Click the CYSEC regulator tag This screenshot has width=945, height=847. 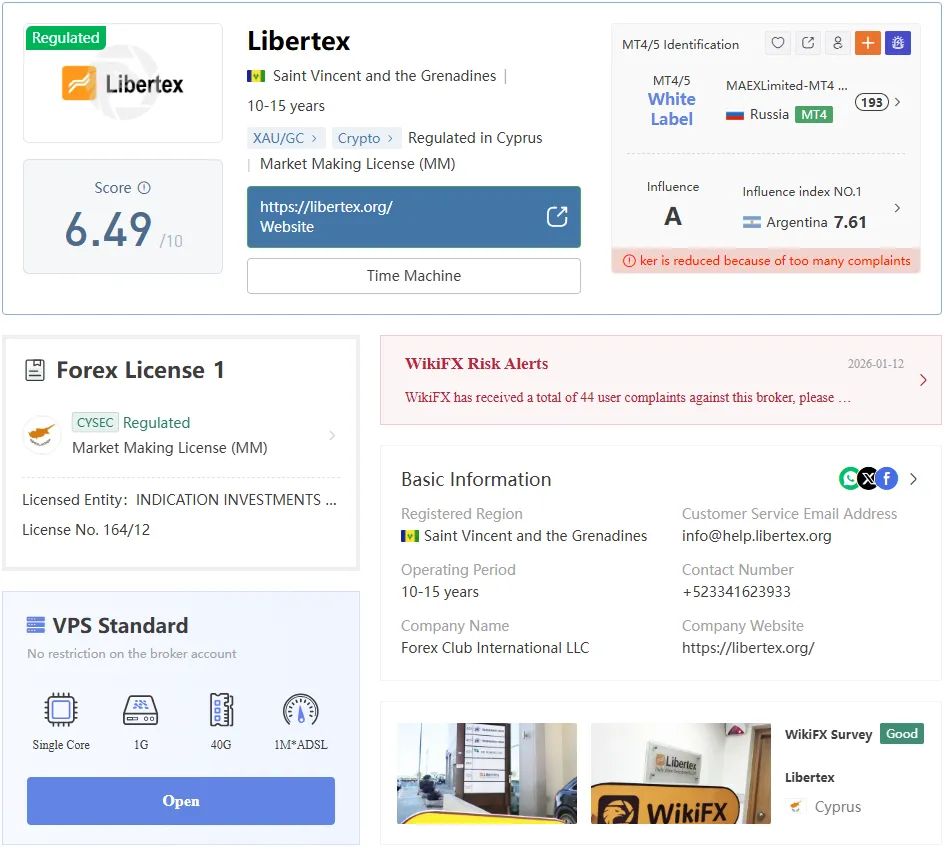point(95,423)
